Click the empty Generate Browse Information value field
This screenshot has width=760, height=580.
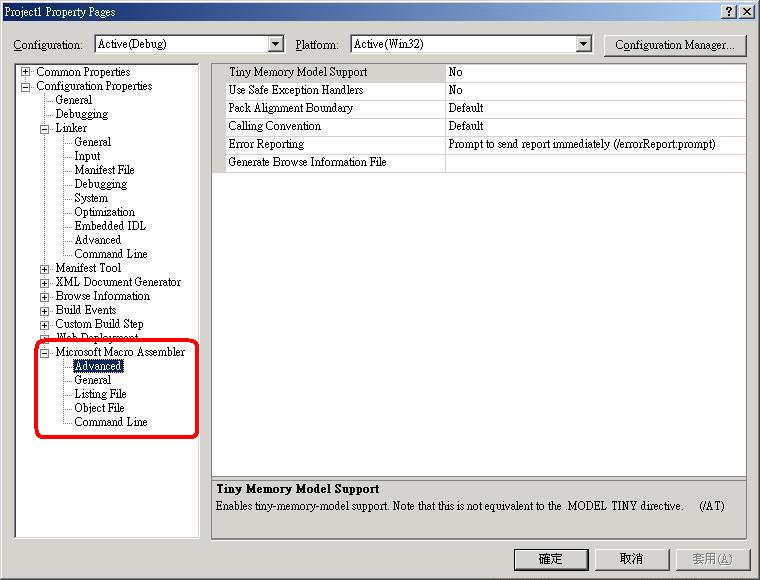pyautogui.click(x=596, y=162)
